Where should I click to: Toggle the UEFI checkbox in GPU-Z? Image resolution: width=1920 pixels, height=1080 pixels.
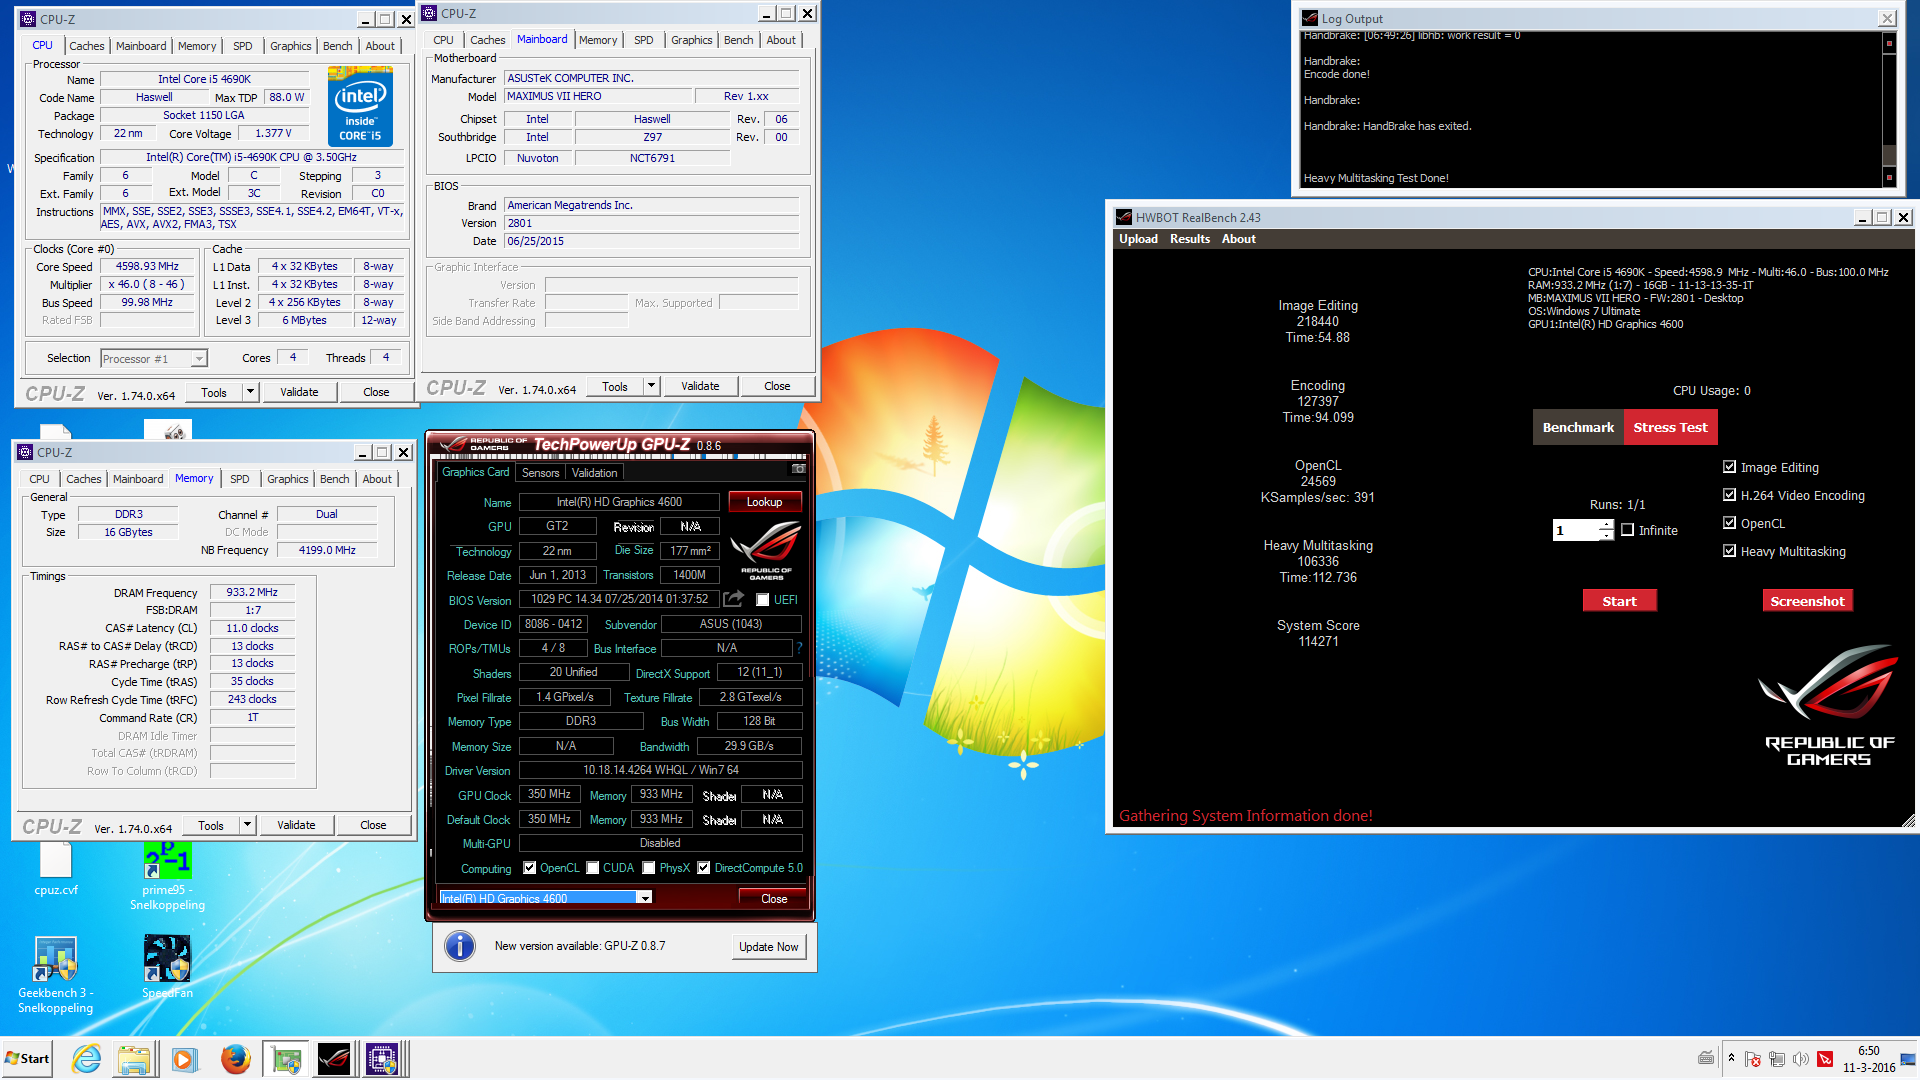(763, 600)
